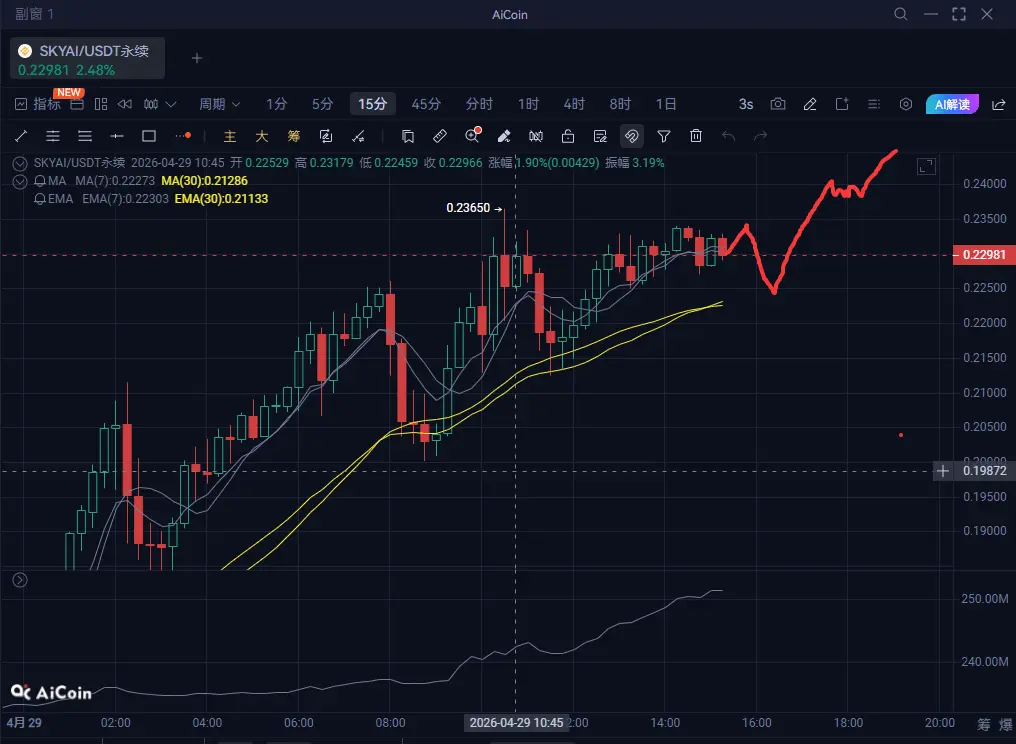Click the pencil edit icon

(810, 104)
